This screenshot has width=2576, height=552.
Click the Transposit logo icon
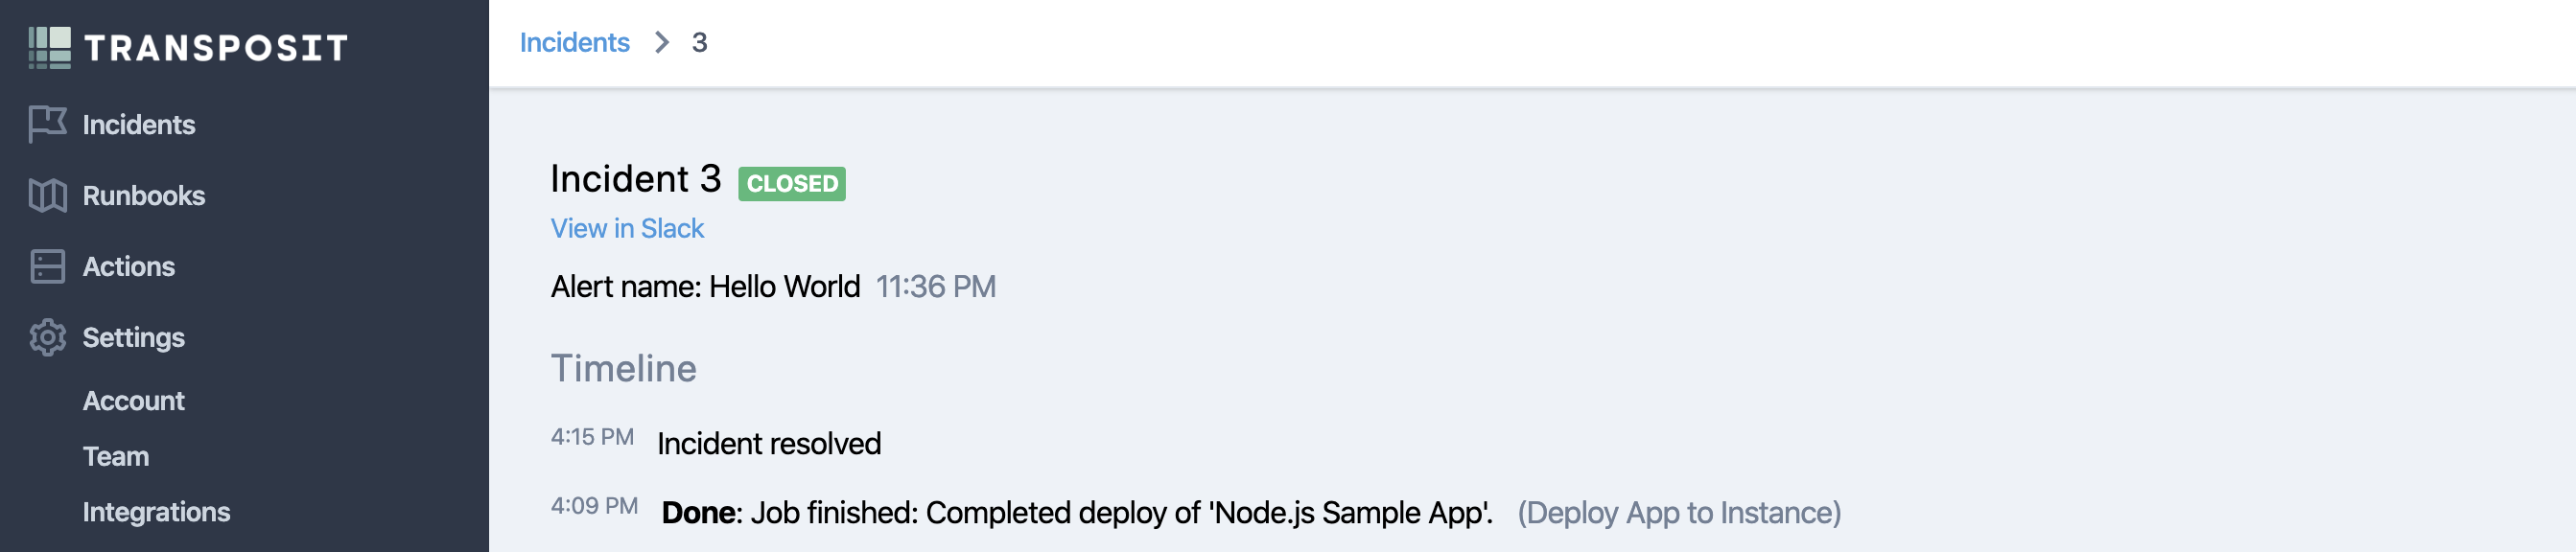pyautogui.click(x=49, y=47)
